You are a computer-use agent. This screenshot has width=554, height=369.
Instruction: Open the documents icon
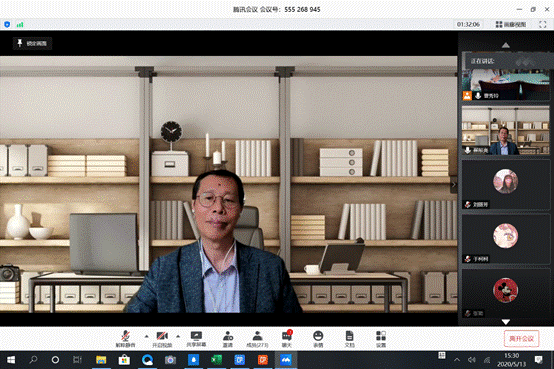[349, 339]
